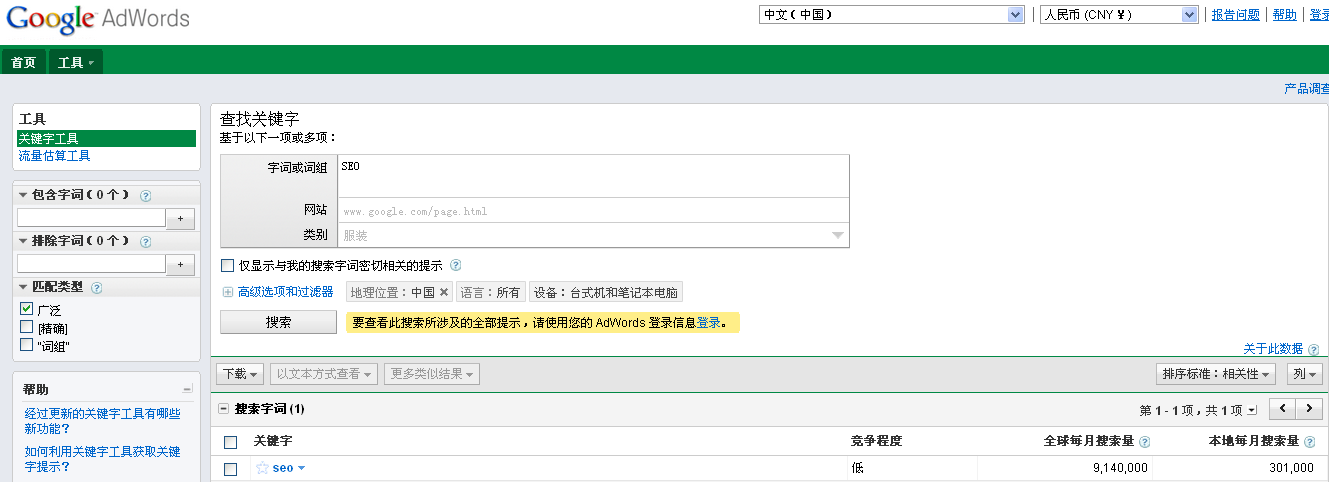Open the language dropdown 中文（中国）
Image resolution: width=1329 pixels, height=482 pixels.
[891, 14]
